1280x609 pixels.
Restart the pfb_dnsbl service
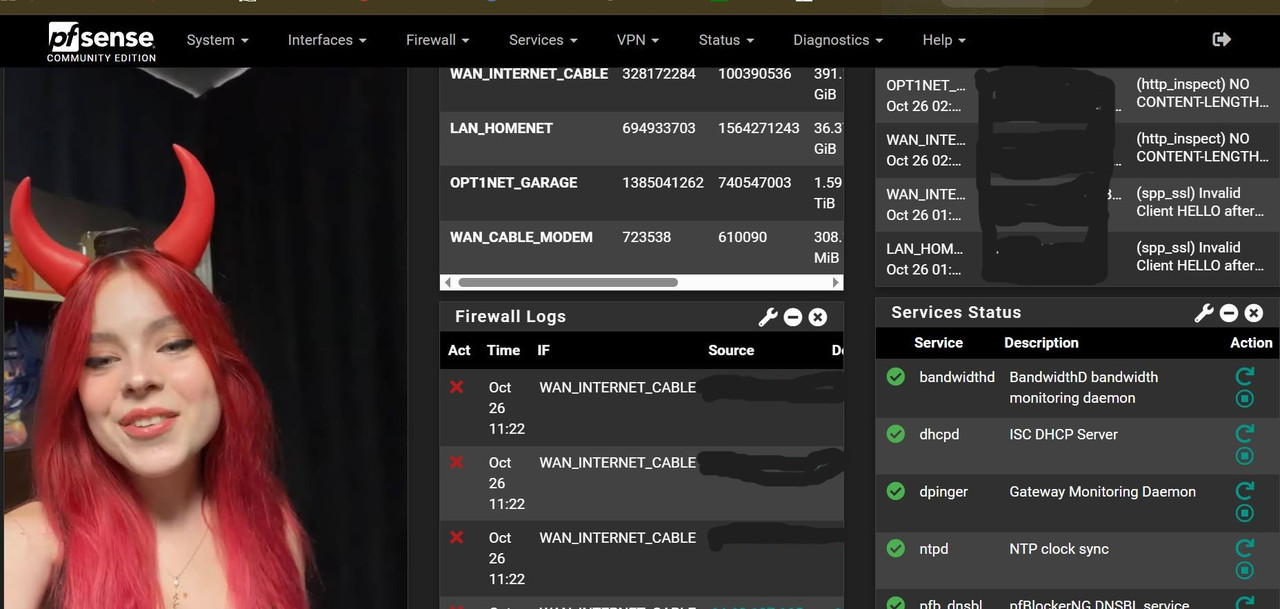click(1245, 603)
